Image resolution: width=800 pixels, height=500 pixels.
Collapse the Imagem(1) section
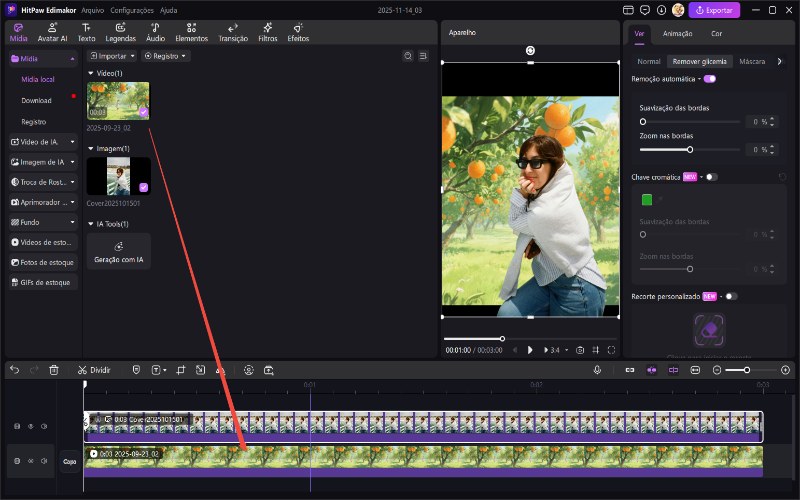pyautogui.click(x=91, y=148)
